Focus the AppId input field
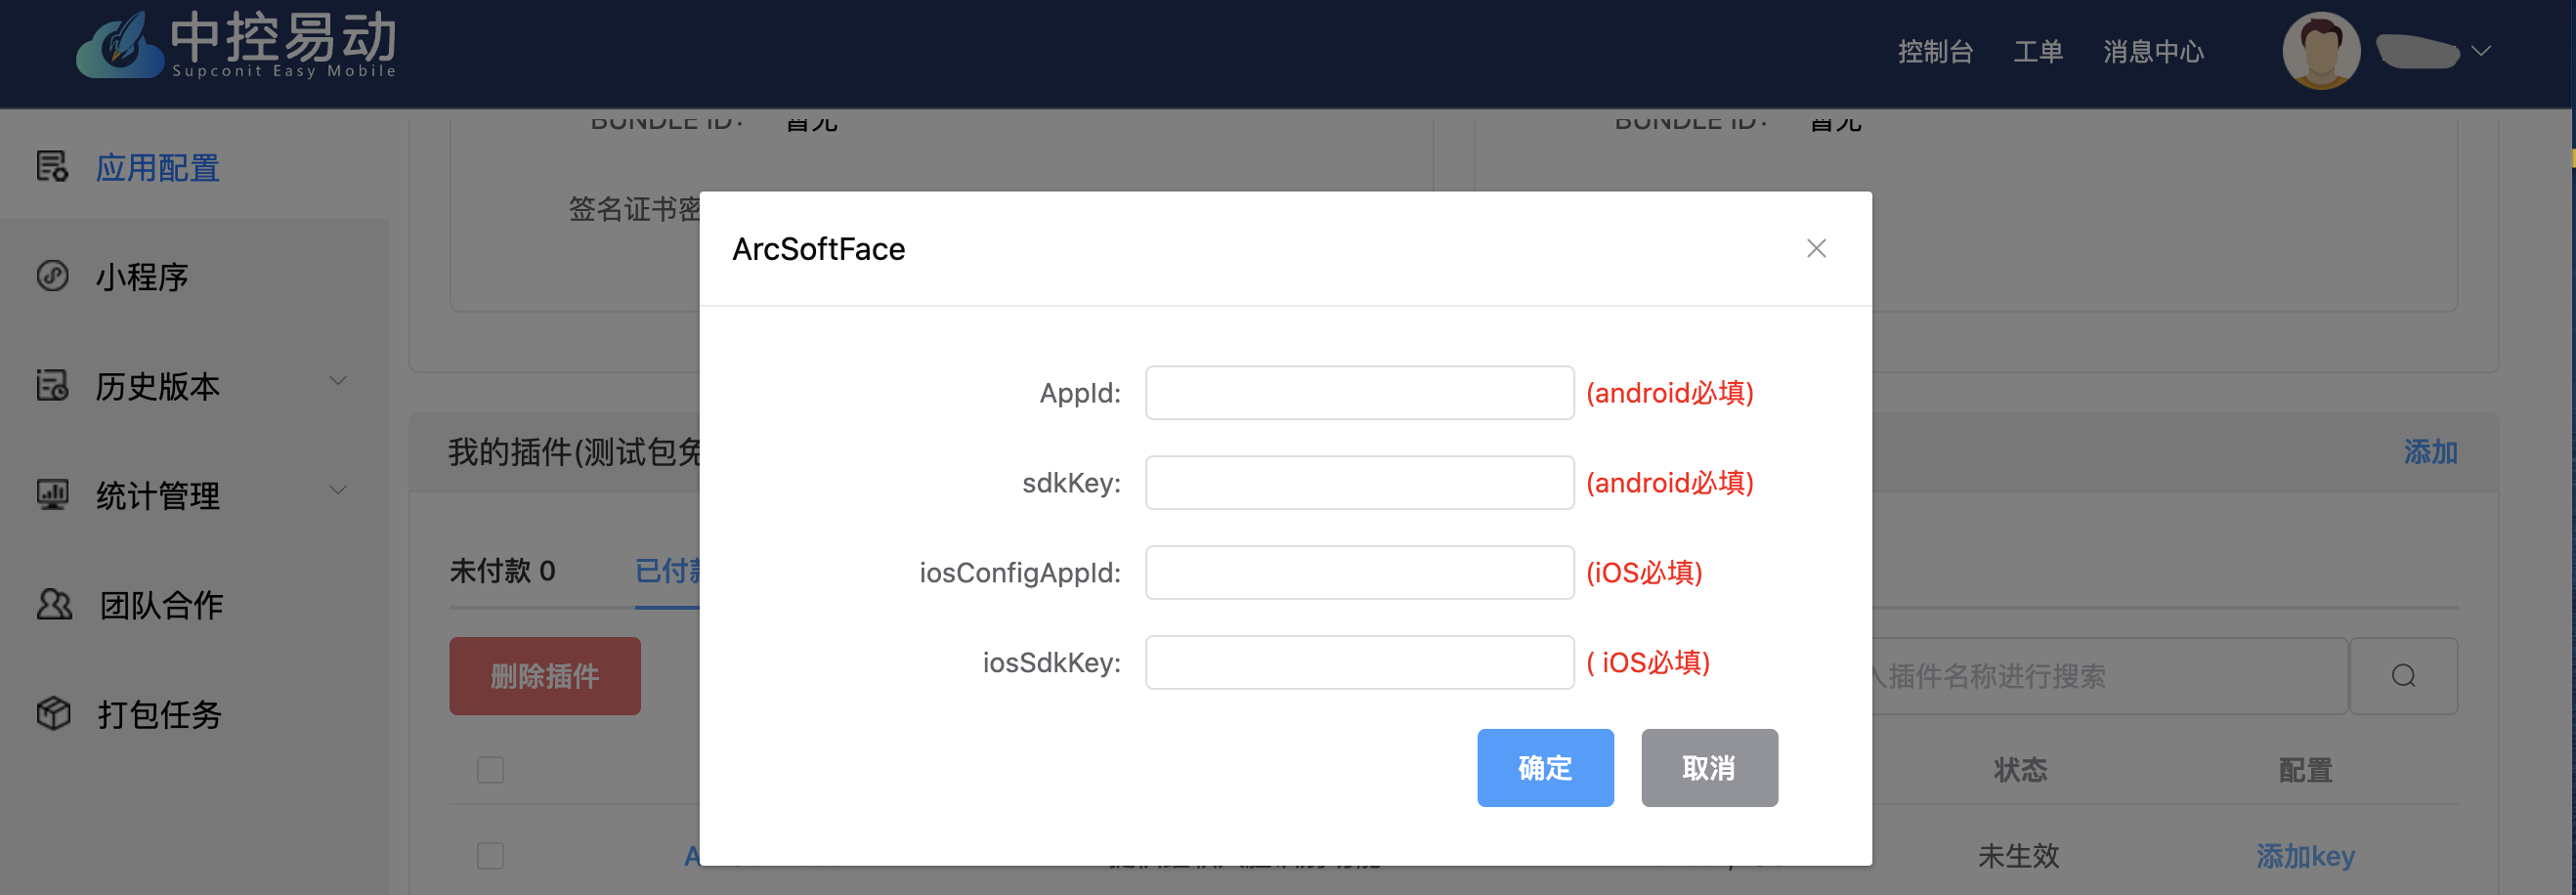 (1359, 393)
